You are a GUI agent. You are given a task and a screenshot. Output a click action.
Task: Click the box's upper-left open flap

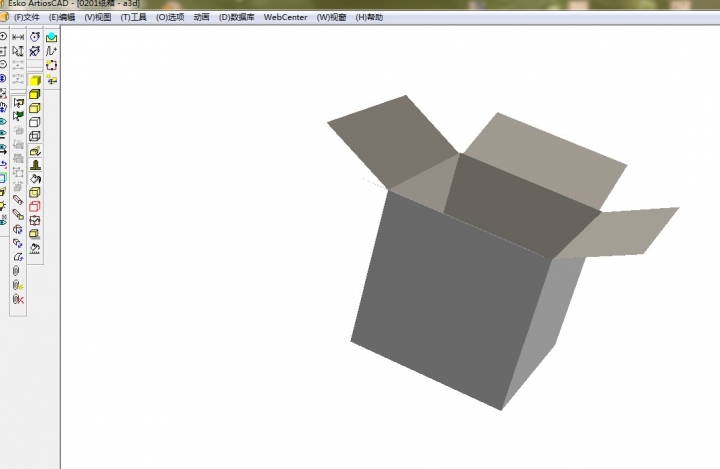click(390, 140)
